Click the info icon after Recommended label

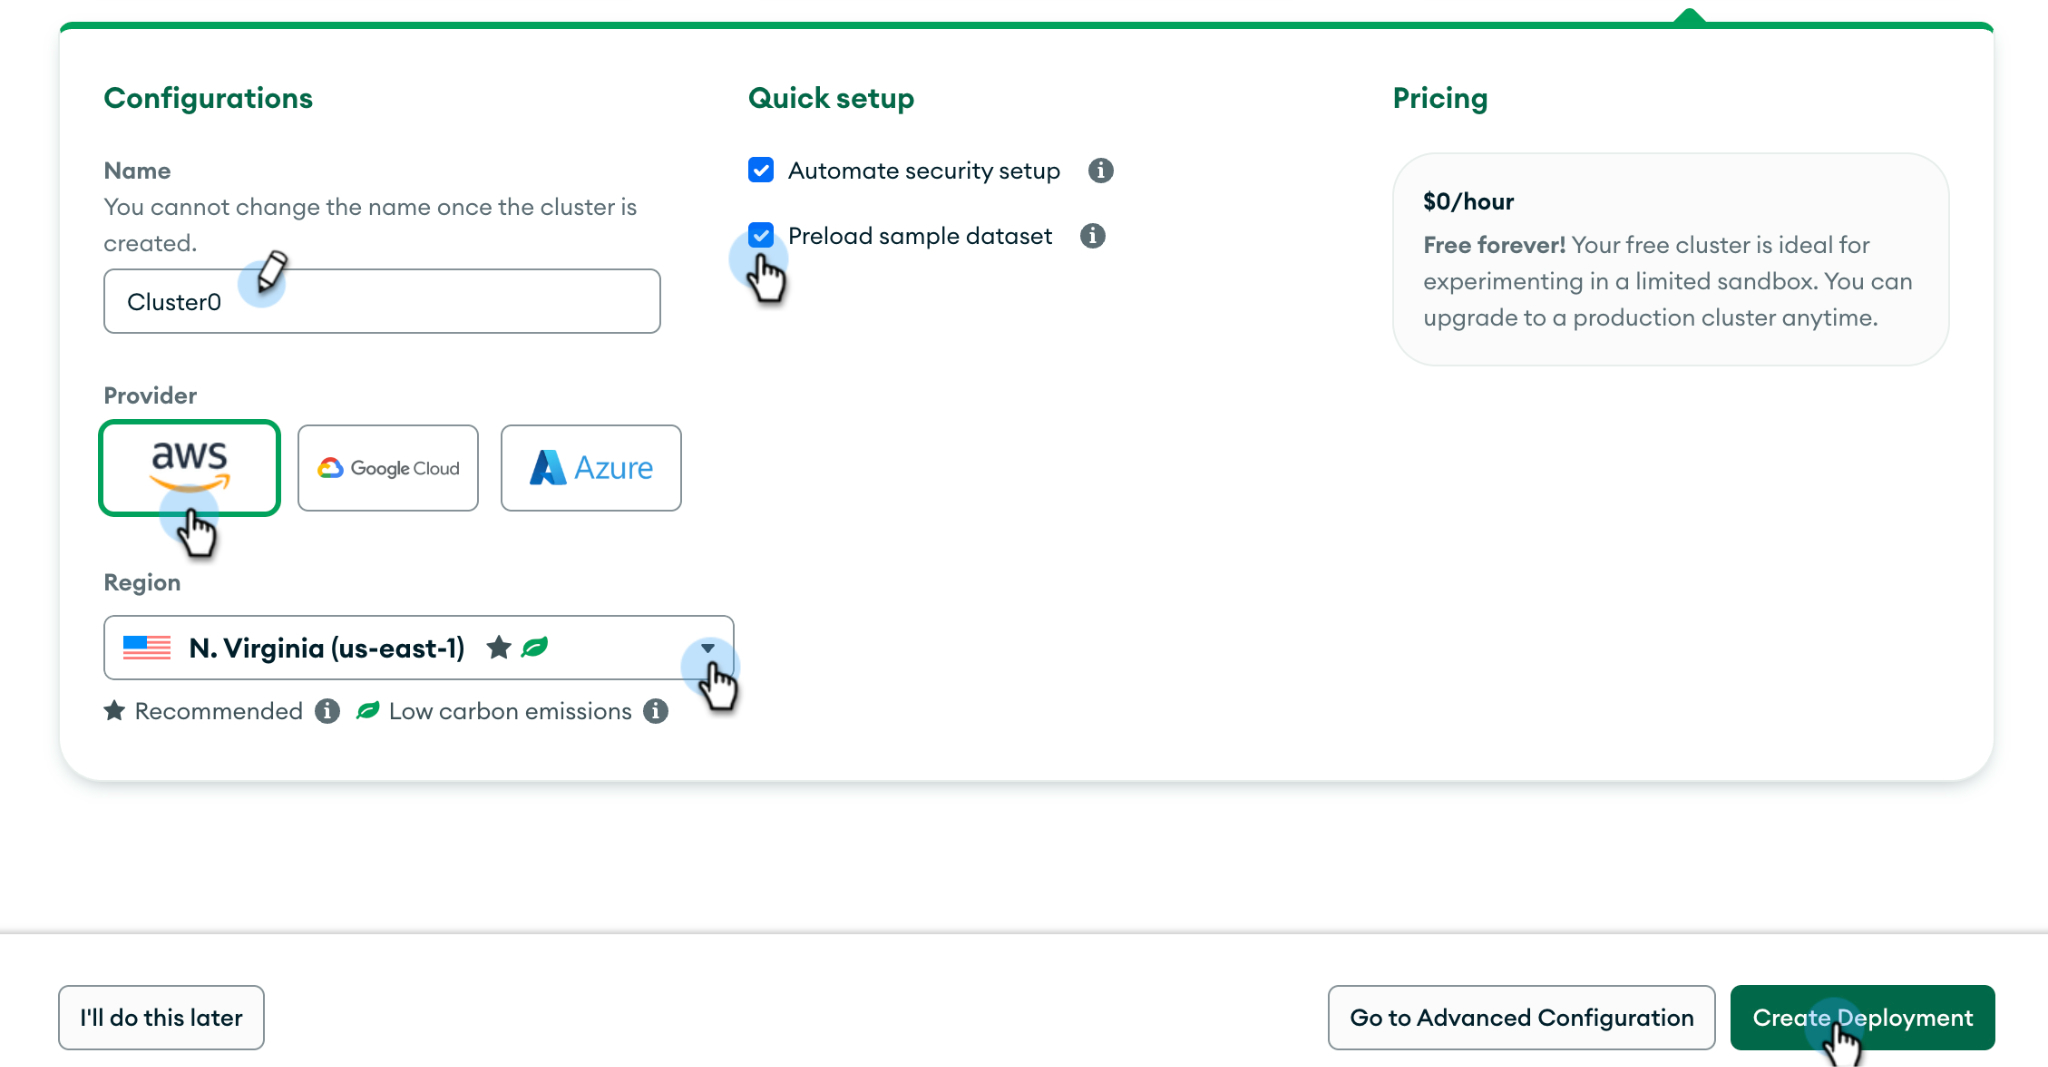[x=327, y=711]
